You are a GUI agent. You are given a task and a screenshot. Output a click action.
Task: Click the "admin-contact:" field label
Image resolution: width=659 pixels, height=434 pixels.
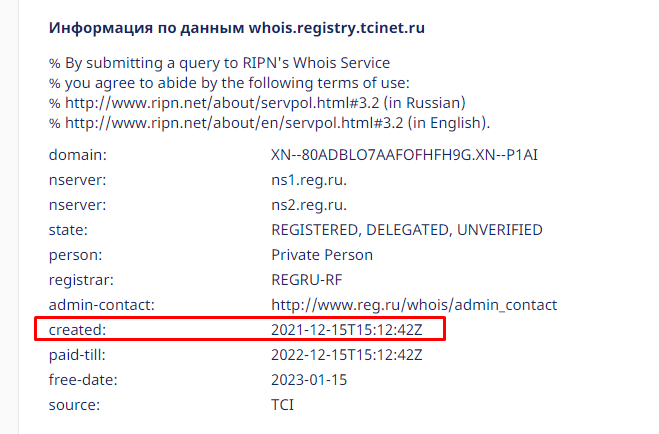(x=102, y=305)
